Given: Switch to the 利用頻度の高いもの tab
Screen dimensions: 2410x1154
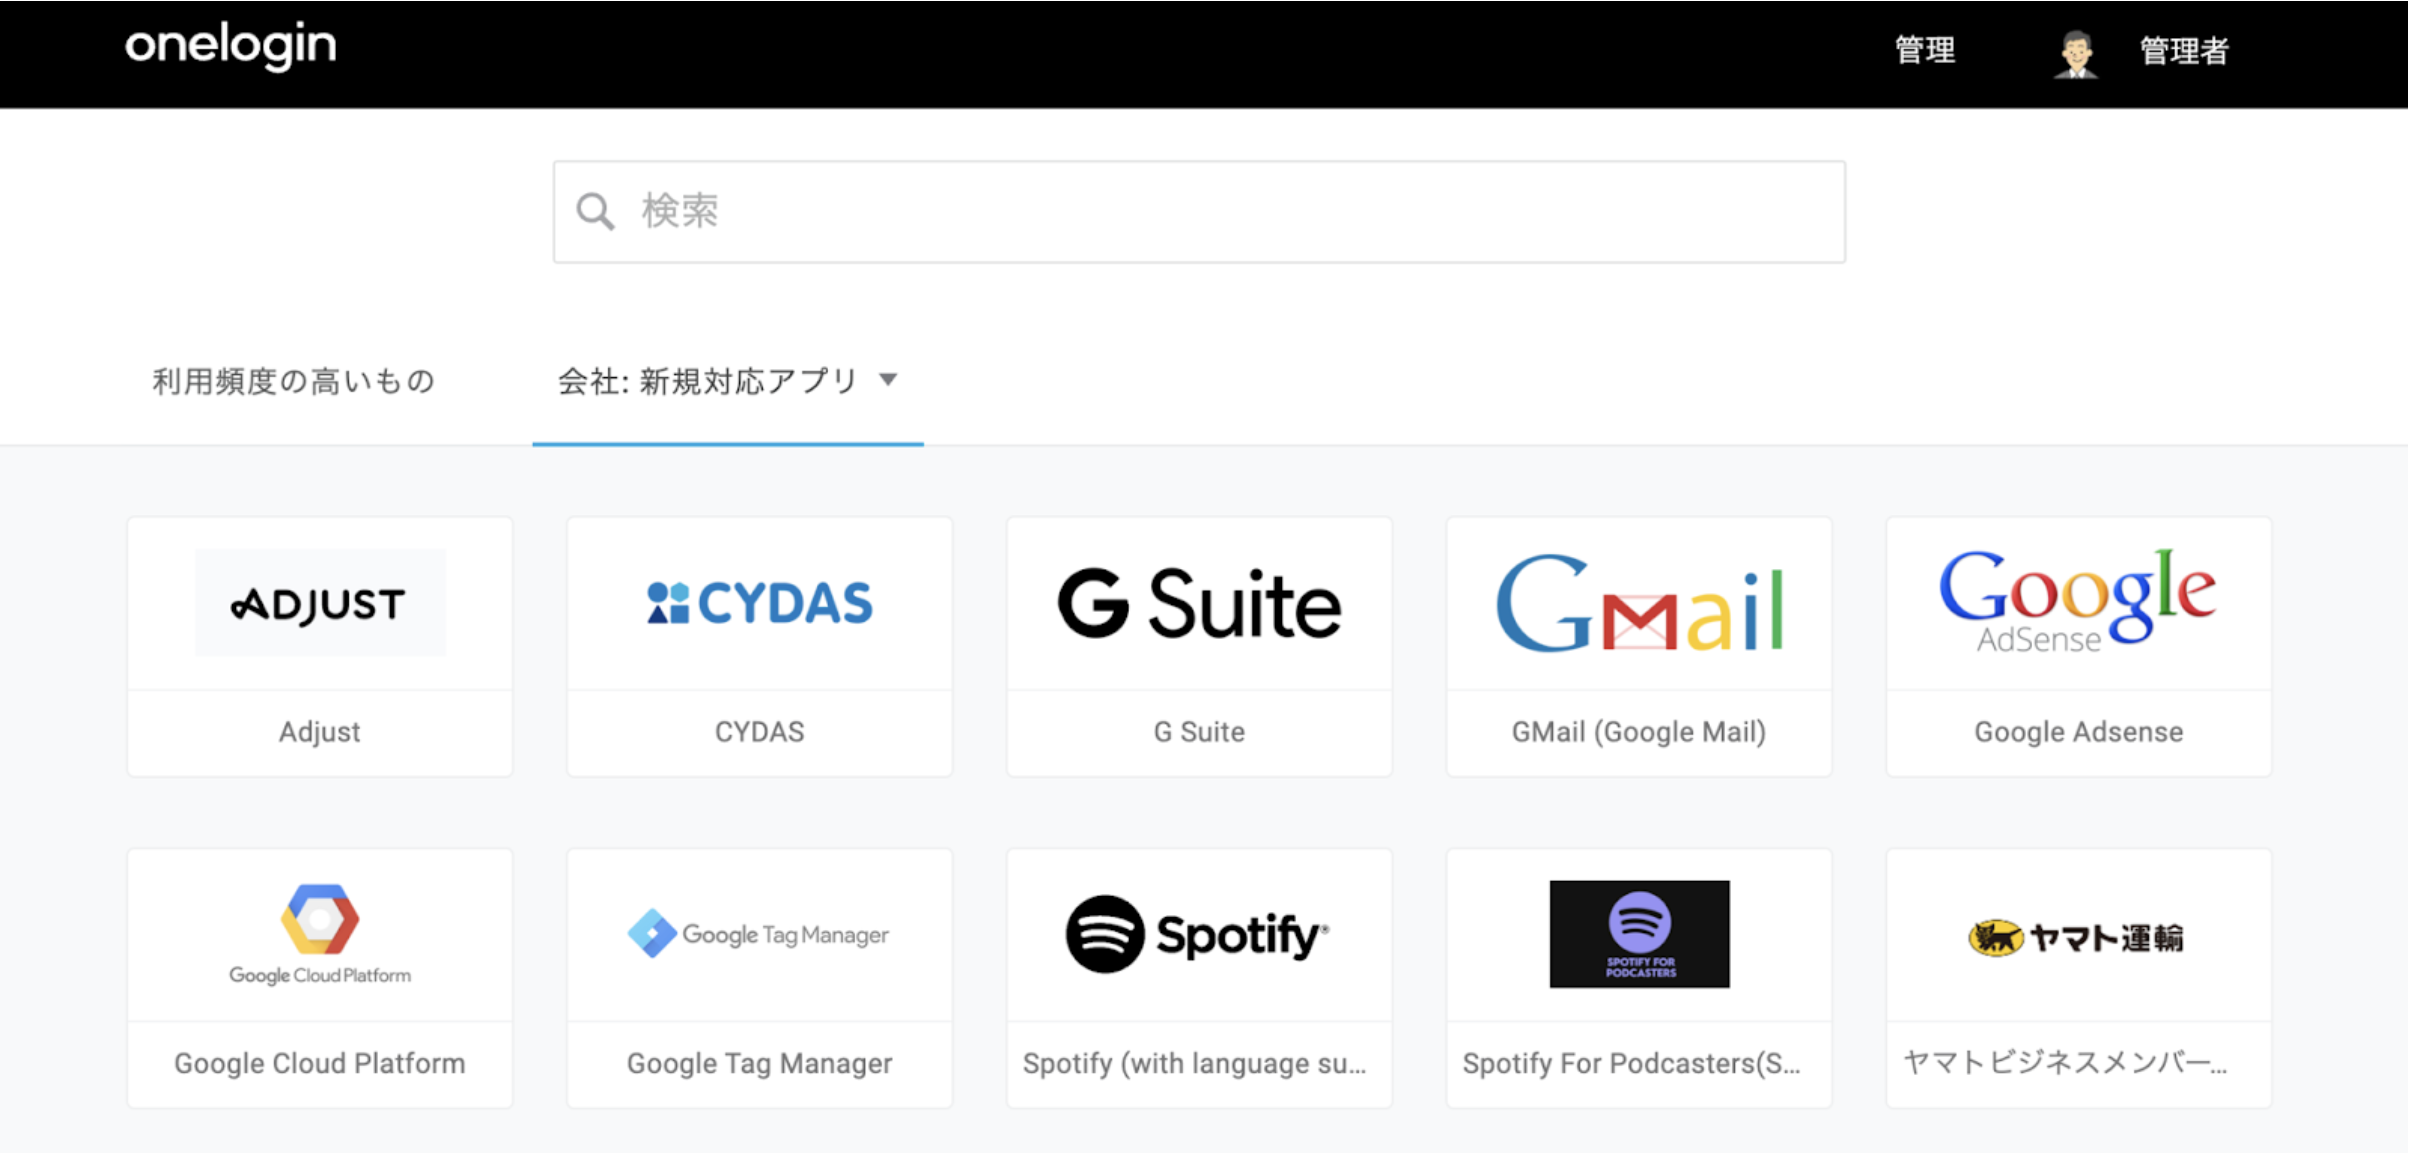Looking at the screenshot, I should tap(293, 381).
